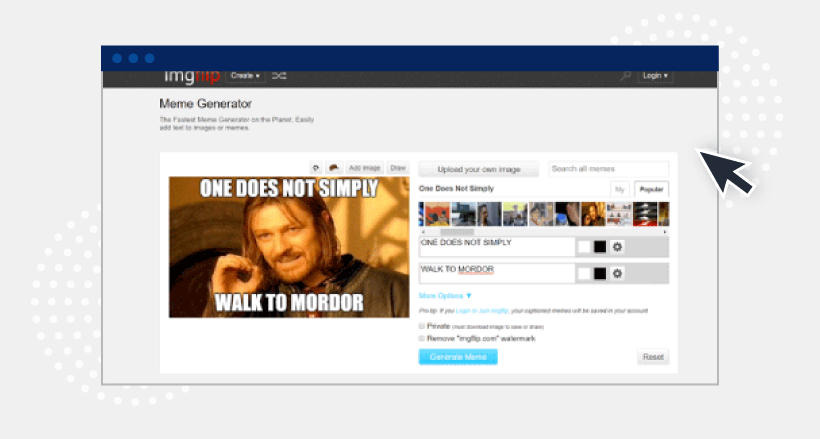Click the rotate image icon above meme
The width and height of the screenshot is (820, 439).
315,168
